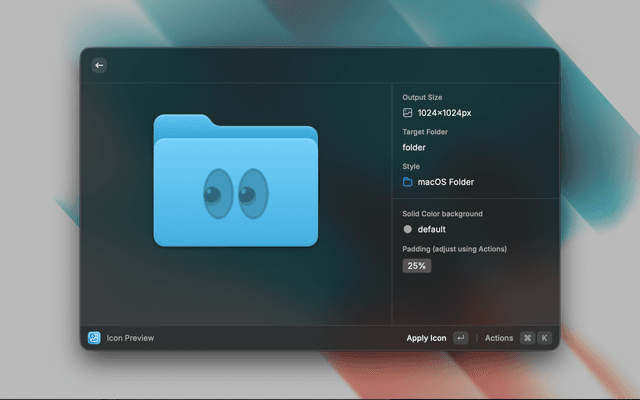
Task: Click the folder icon beside macOS Folder
Action: [x=408, y=182]
